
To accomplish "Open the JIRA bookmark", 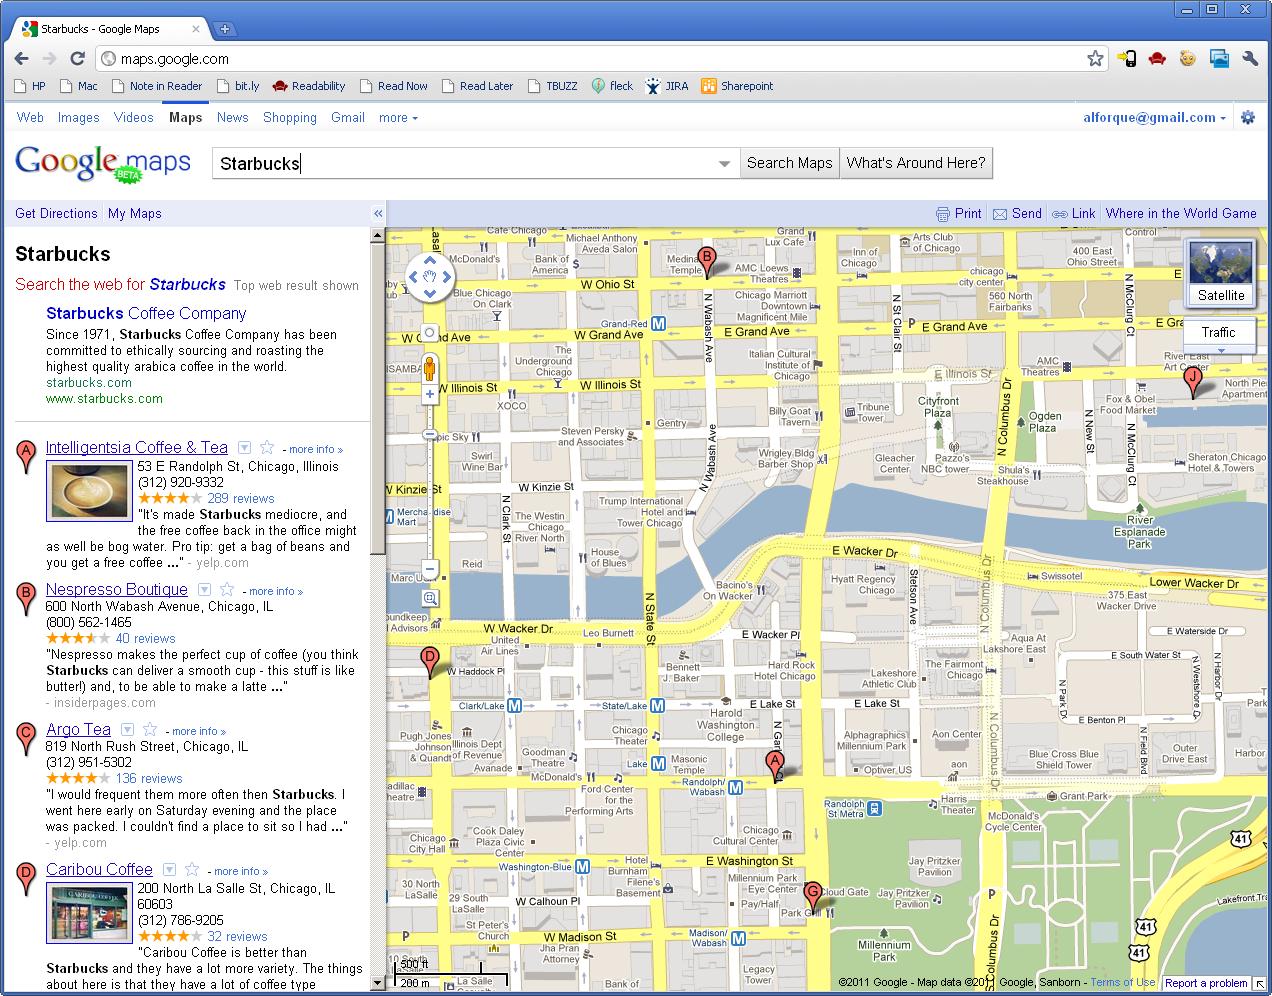I will tap(667, 86).
